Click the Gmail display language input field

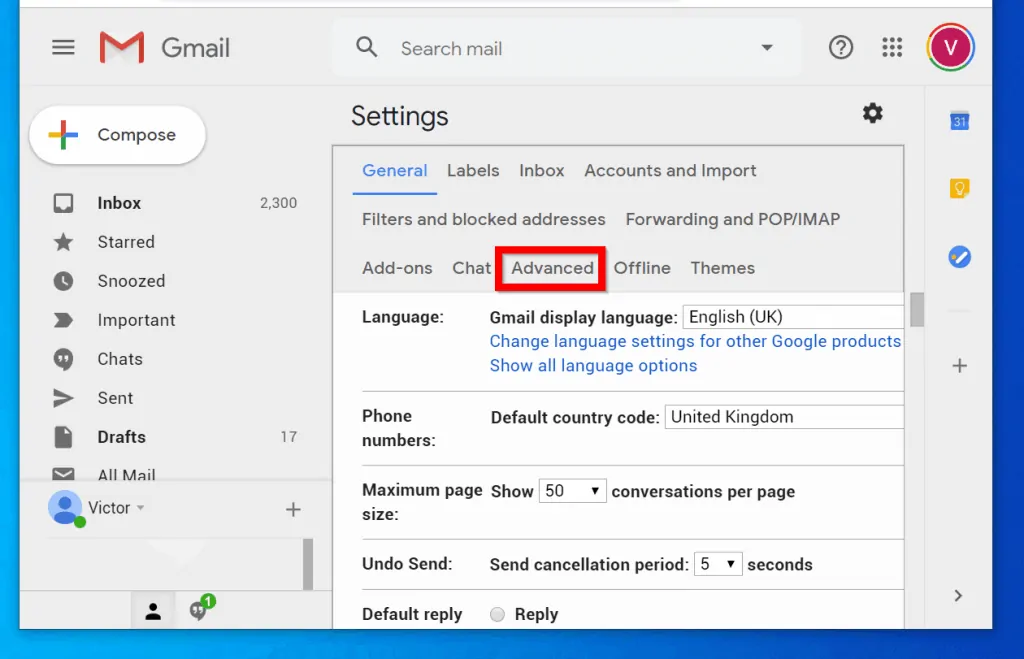[x=792, y=316]
